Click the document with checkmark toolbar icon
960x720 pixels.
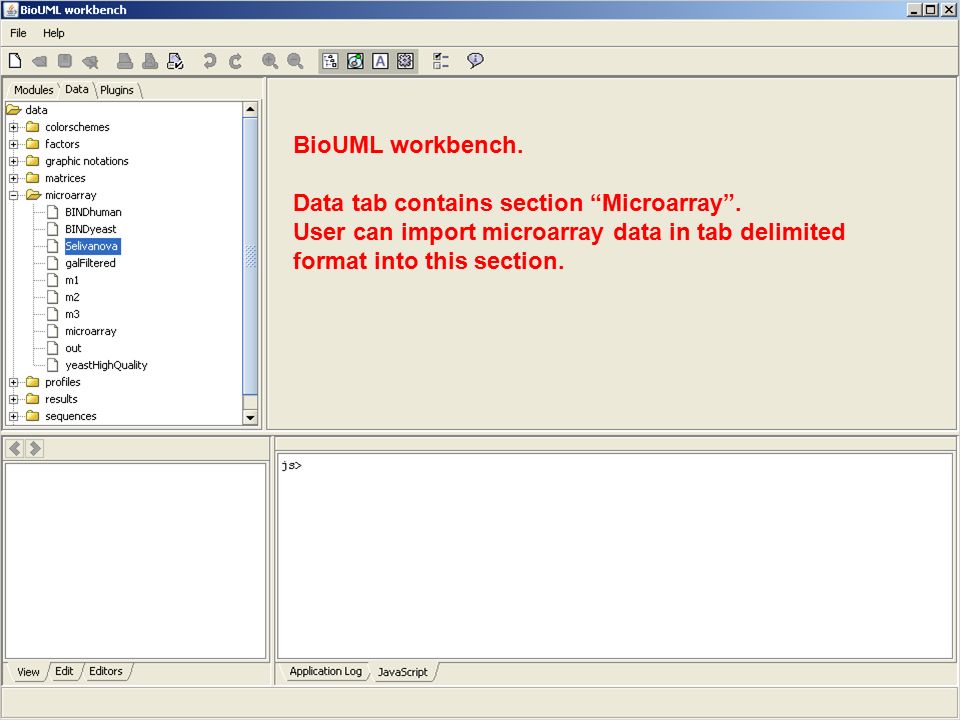[175, 61]
